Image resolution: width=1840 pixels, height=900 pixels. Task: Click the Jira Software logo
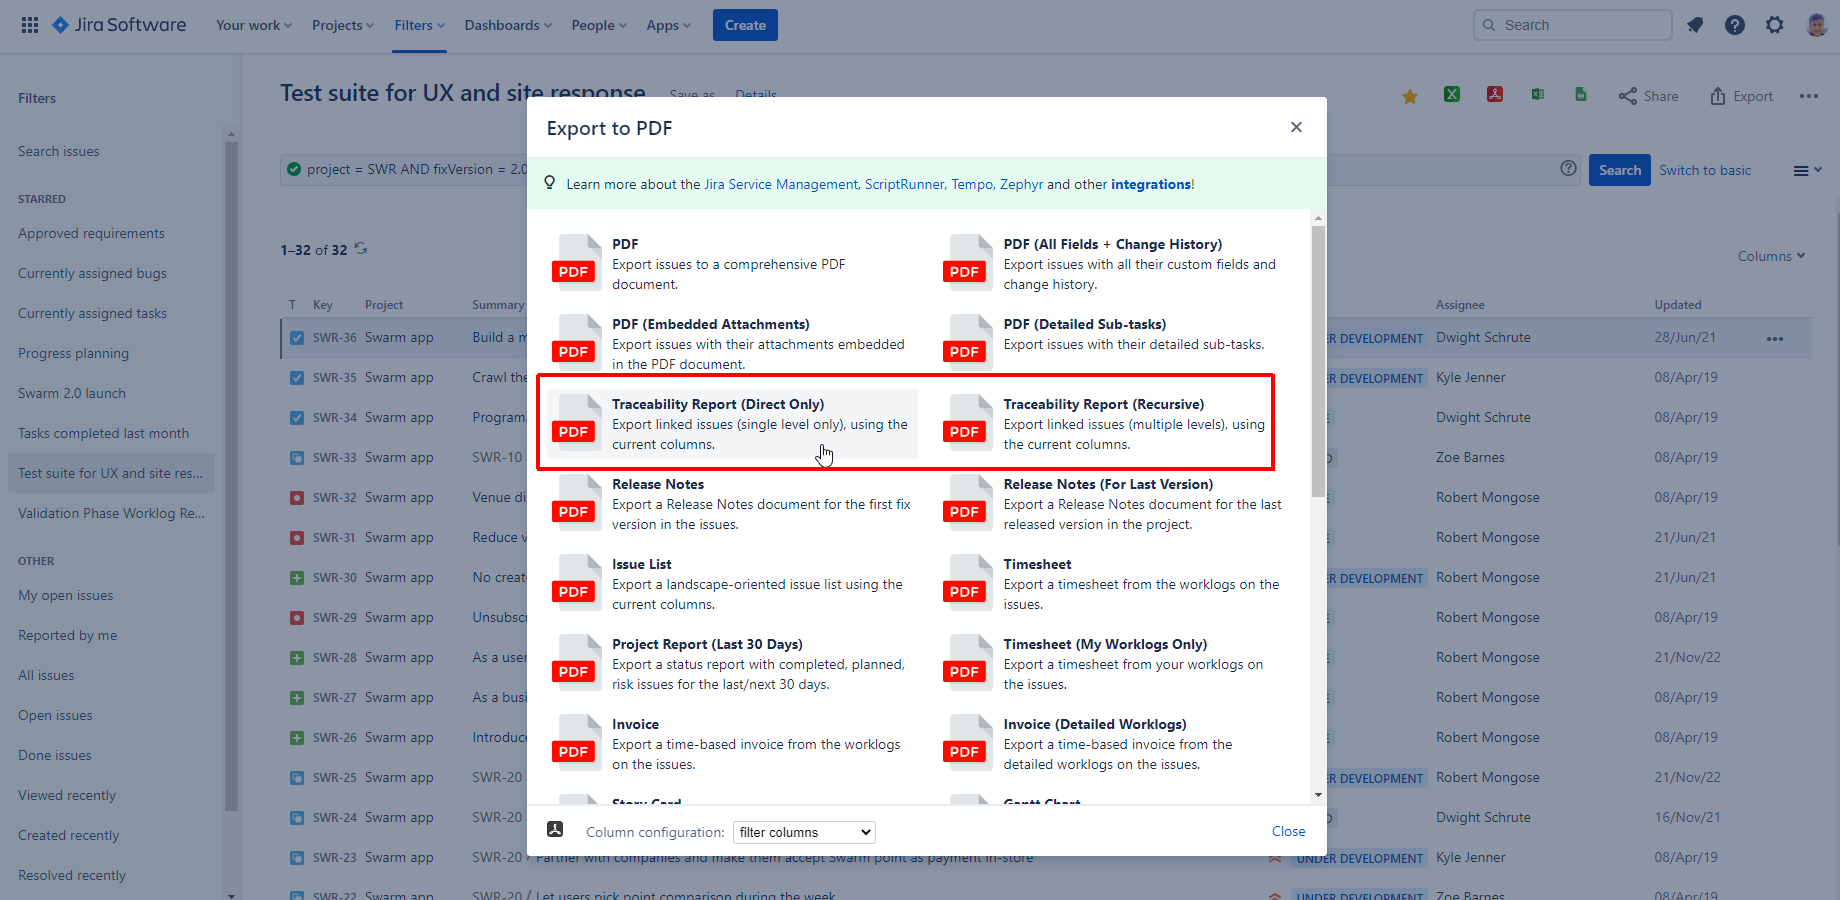pyautogui.click(x=119, y=25)
